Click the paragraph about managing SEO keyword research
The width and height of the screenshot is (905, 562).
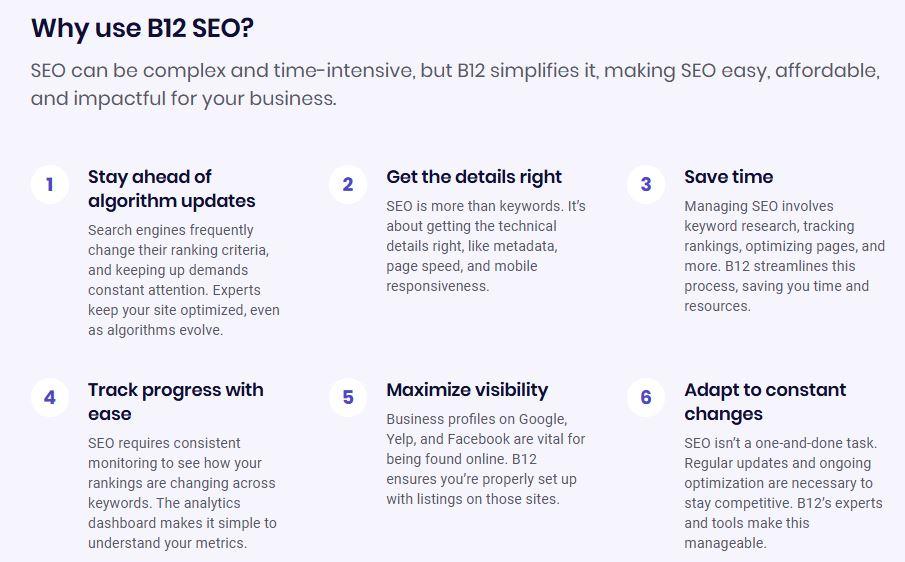click(x=784, y=256)
